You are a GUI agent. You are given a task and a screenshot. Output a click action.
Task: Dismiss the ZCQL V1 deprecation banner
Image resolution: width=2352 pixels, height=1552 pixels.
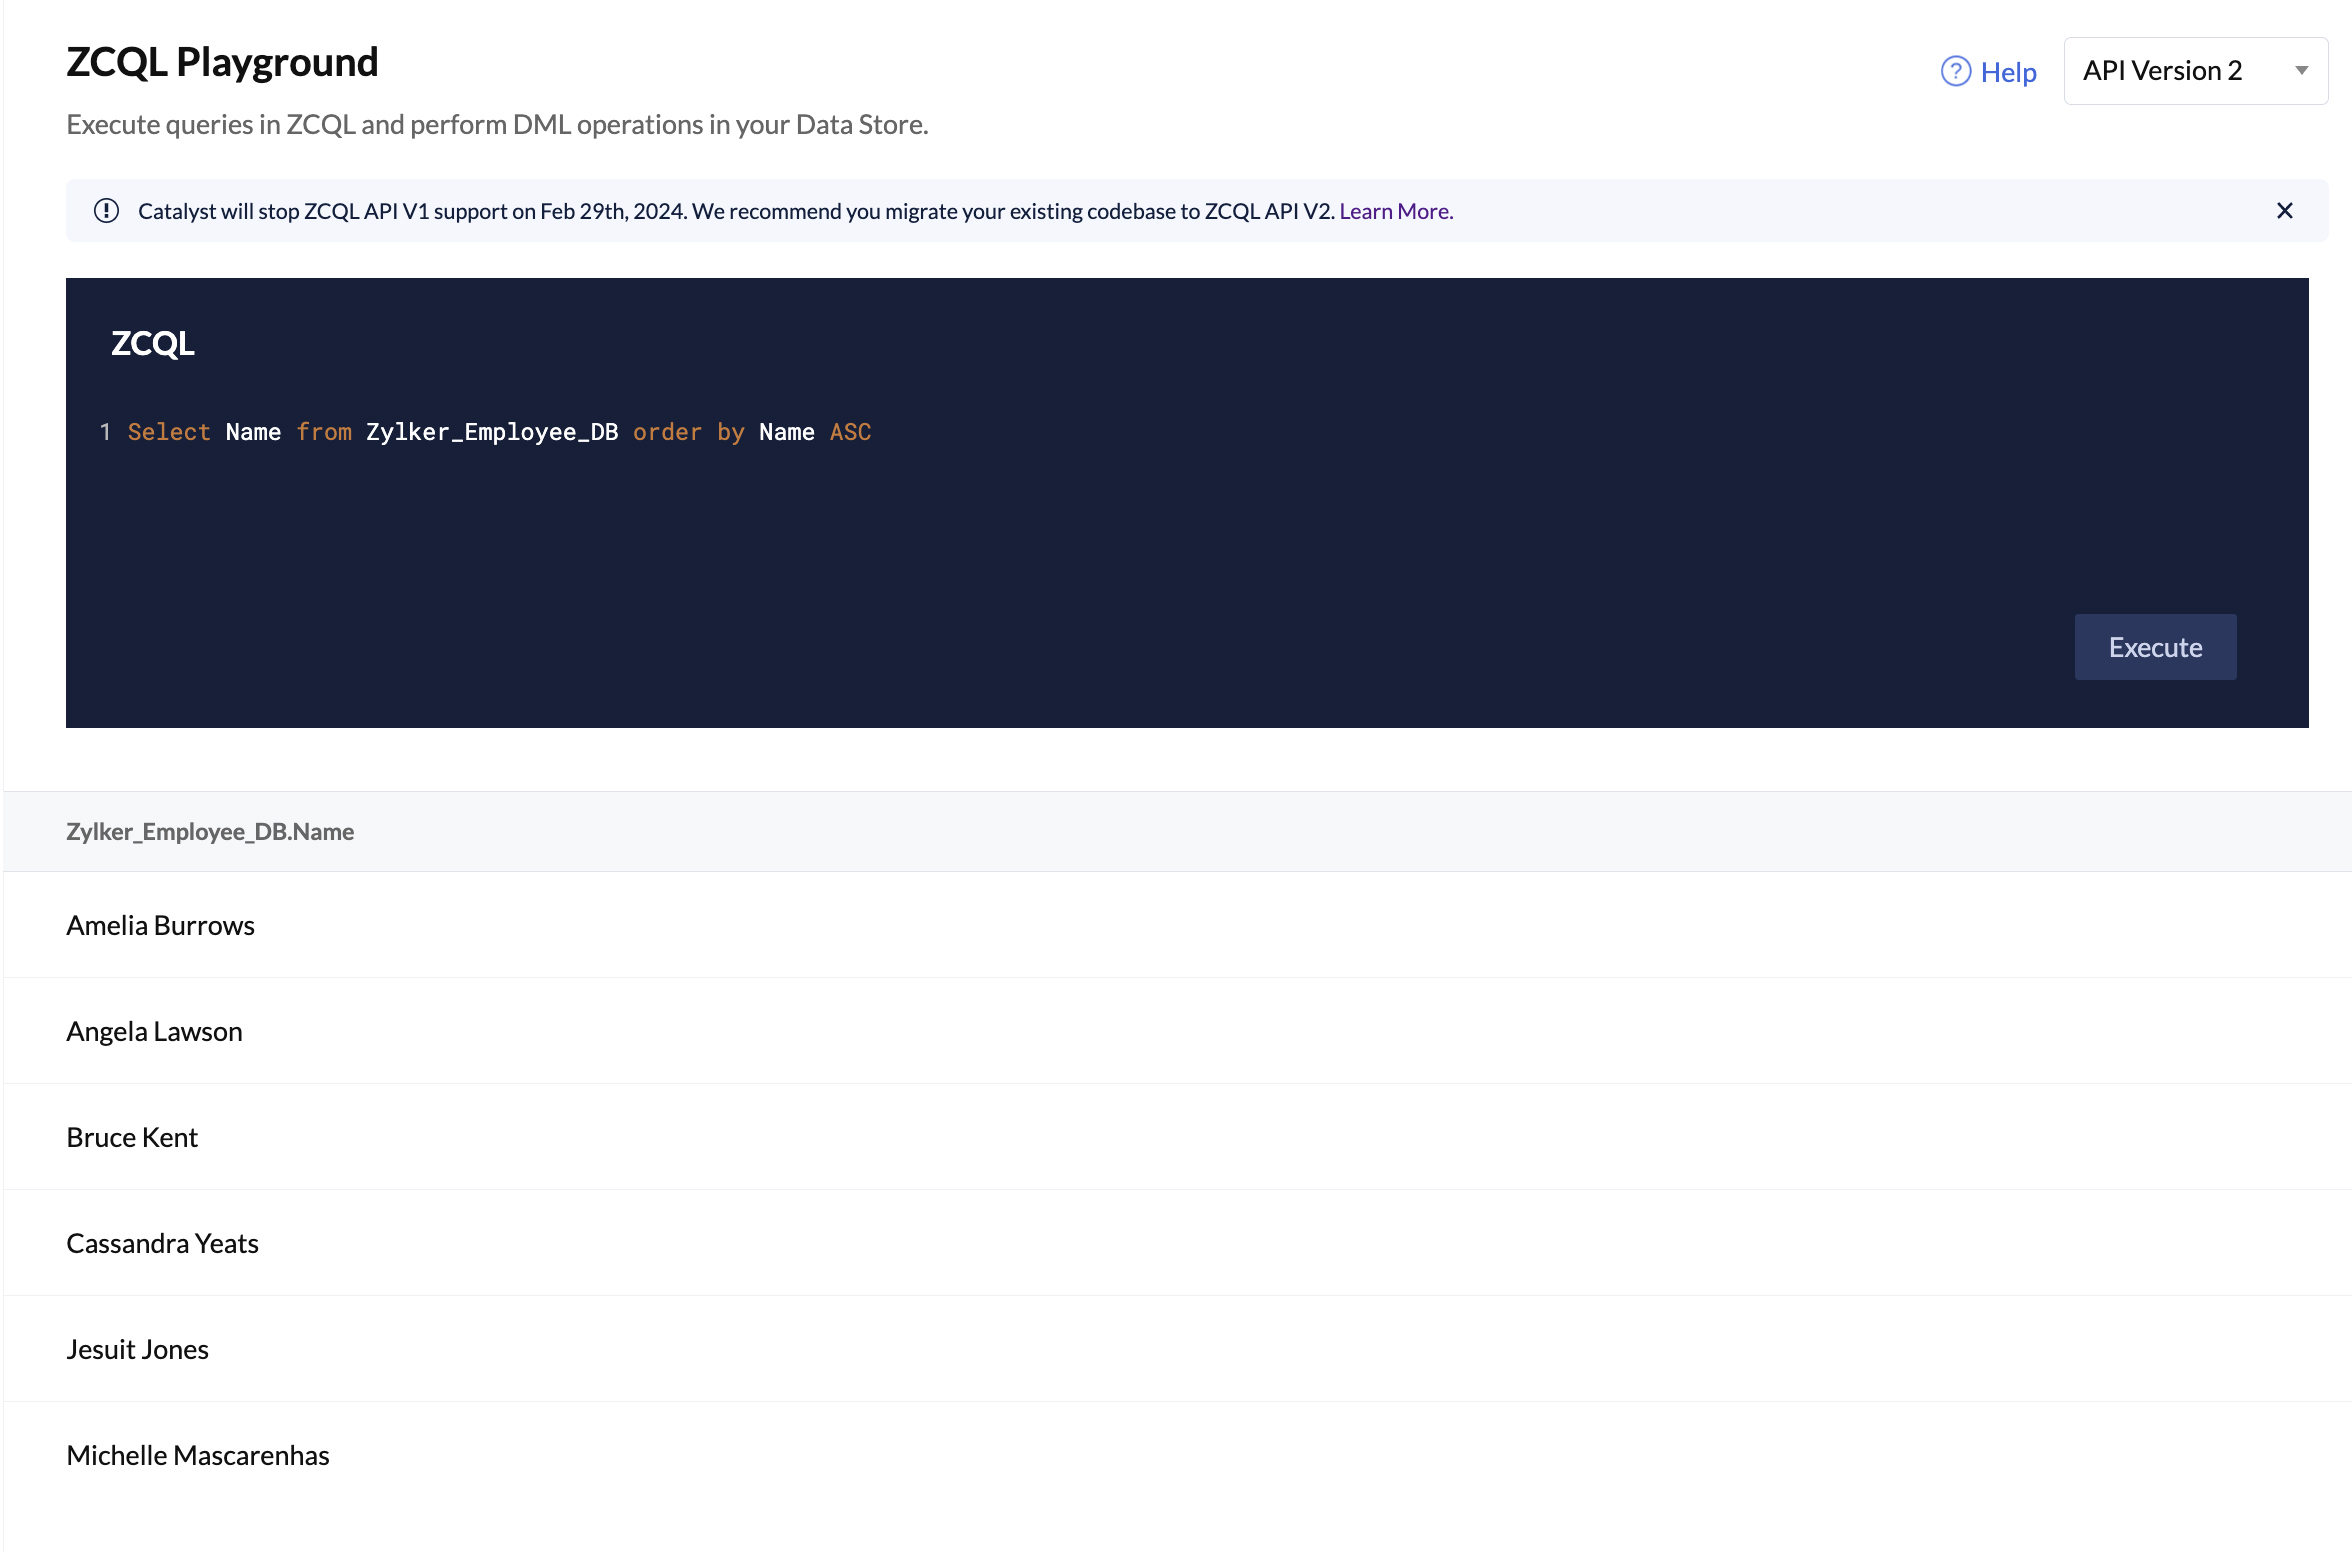2284,211
